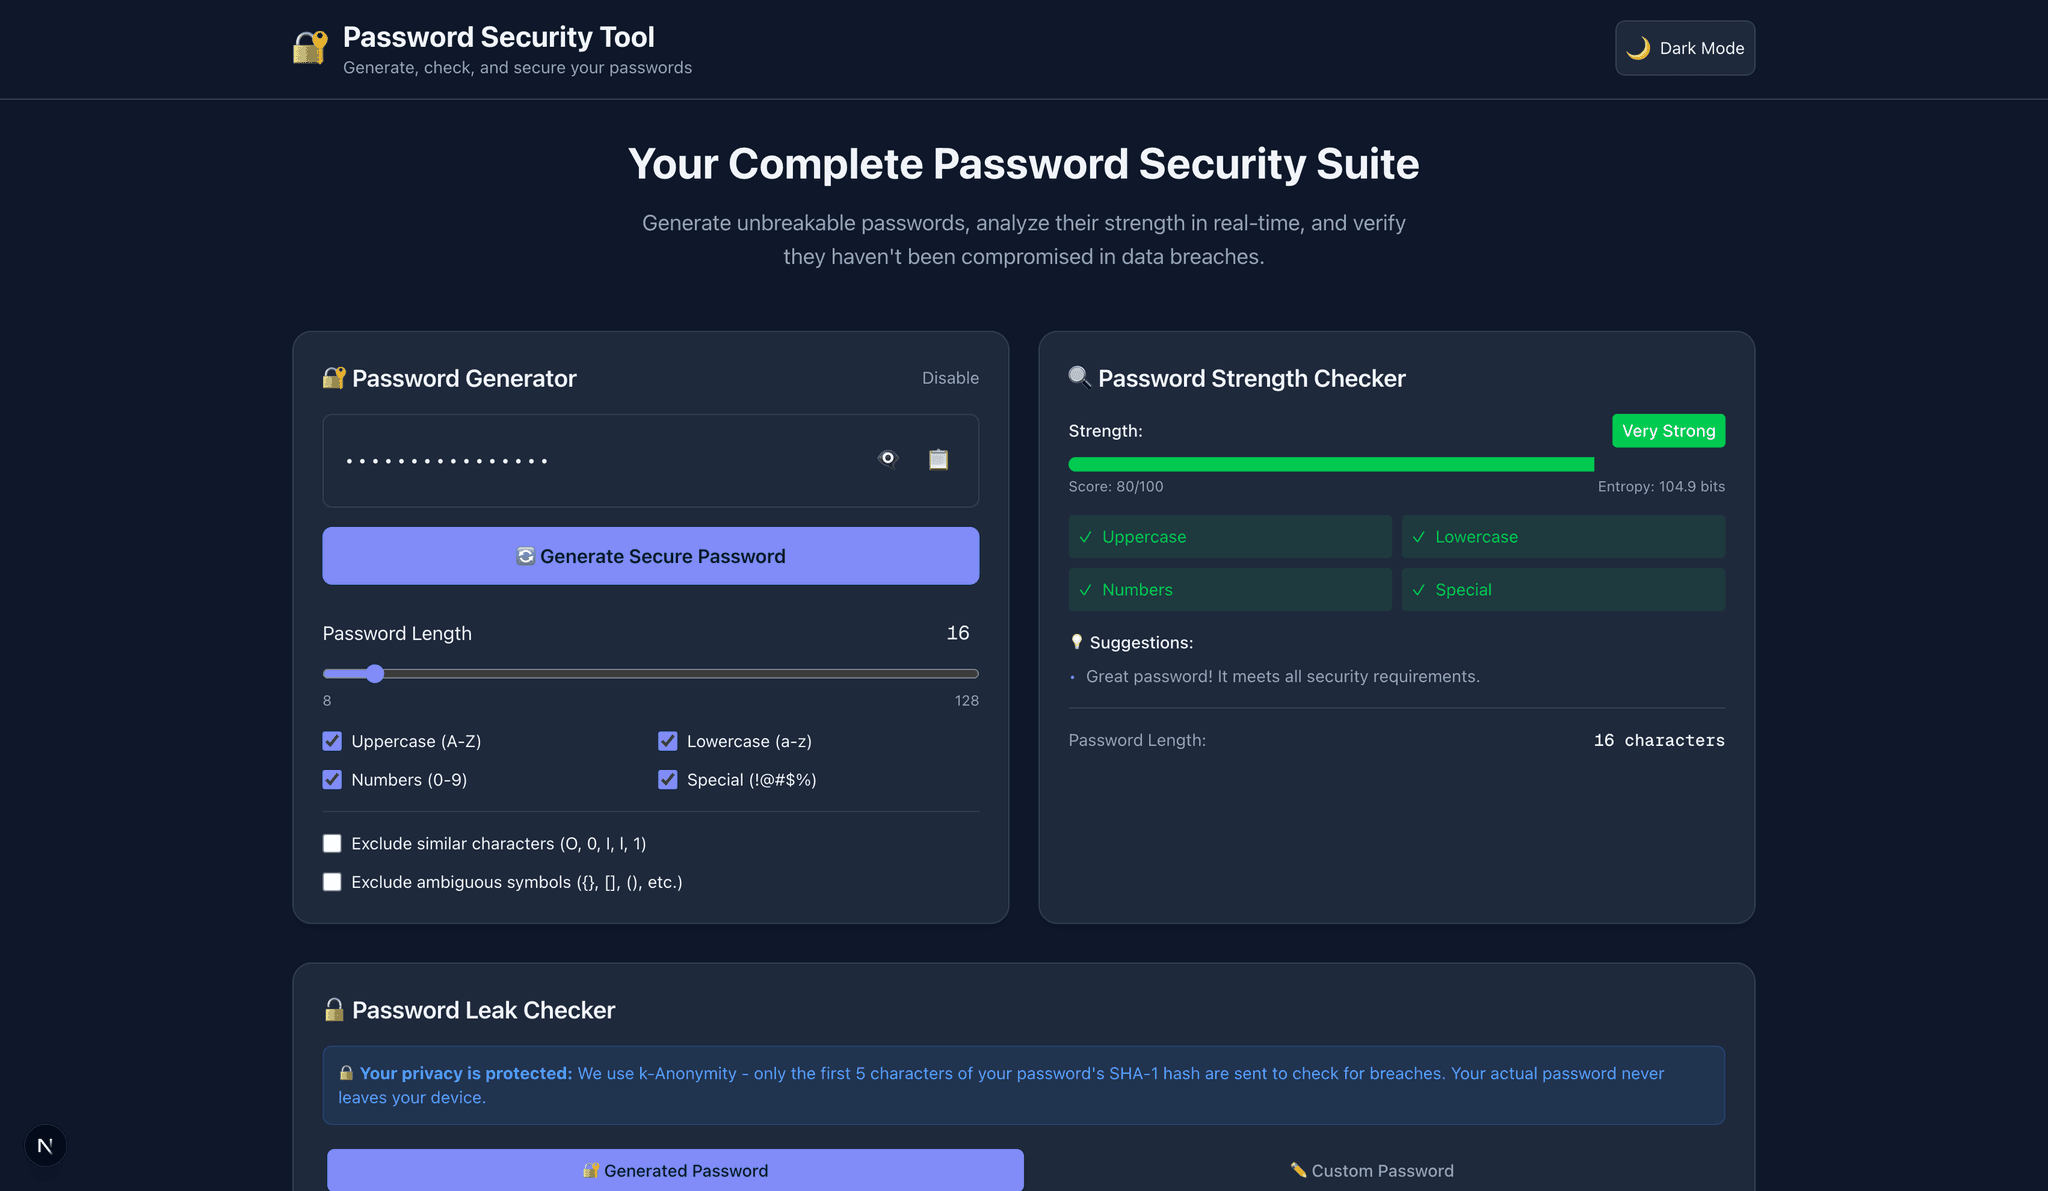Enable Exclude ambiguous symbols option
The image size is (2048, 1191).
(x=332, y=882)
